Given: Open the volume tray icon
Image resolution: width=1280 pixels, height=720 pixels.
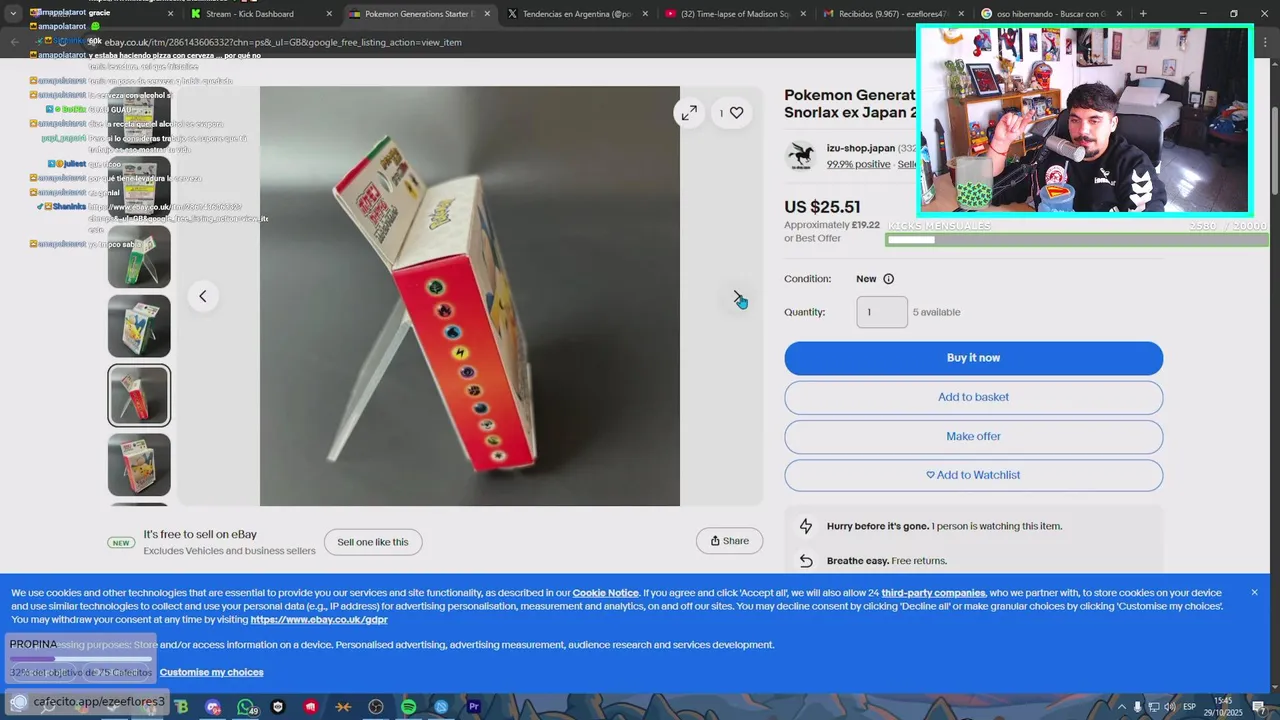Looking at the screenshot, I should click(x=1169, y=707).
